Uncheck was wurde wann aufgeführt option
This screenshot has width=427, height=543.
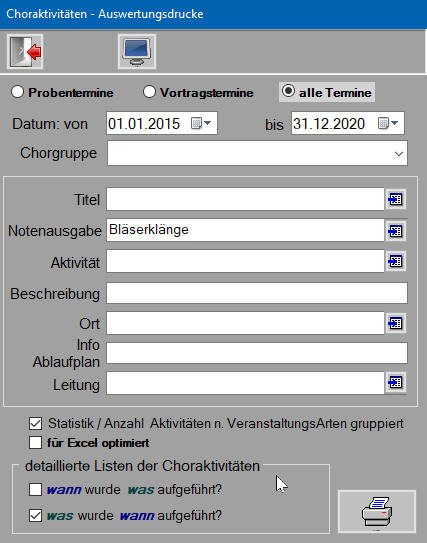click(35, 516)
